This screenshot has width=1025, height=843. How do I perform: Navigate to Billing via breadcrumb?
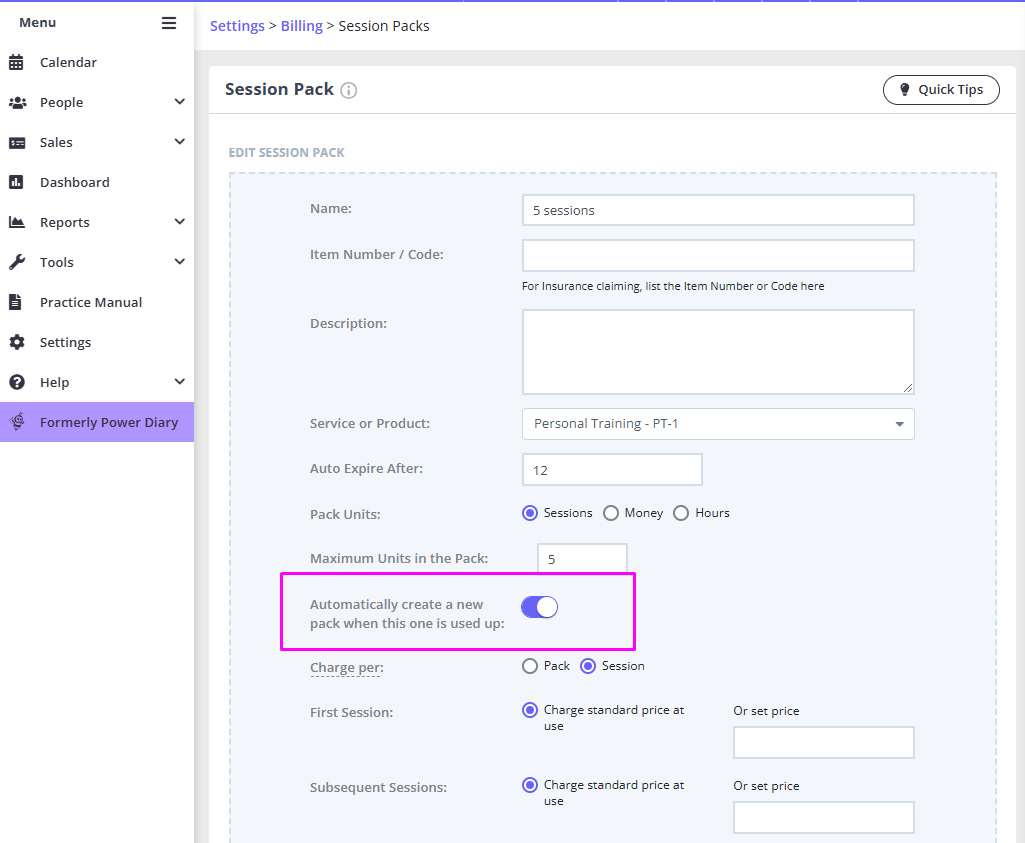[x=301, y=26]
